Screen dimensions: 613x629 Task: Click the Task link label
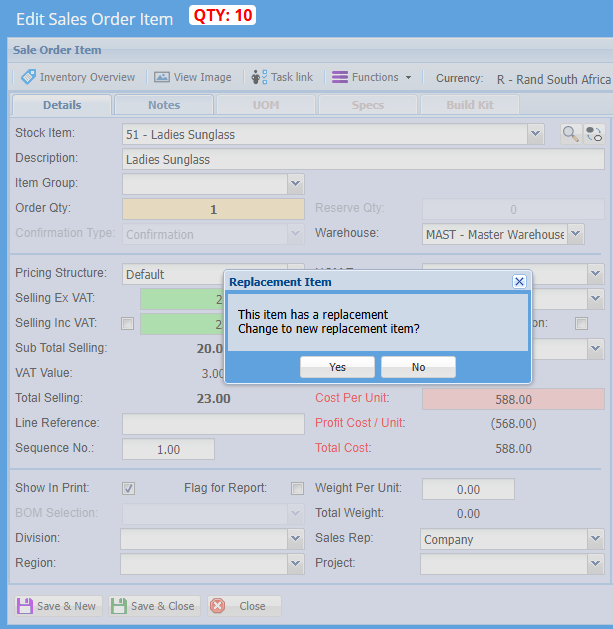(292, 77)
